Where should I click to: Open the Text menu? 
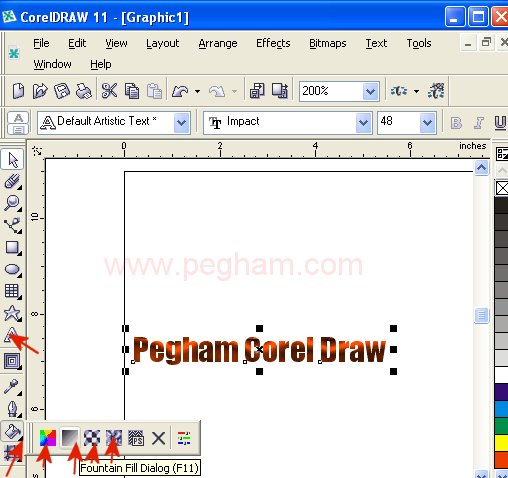tap(376, 43)
